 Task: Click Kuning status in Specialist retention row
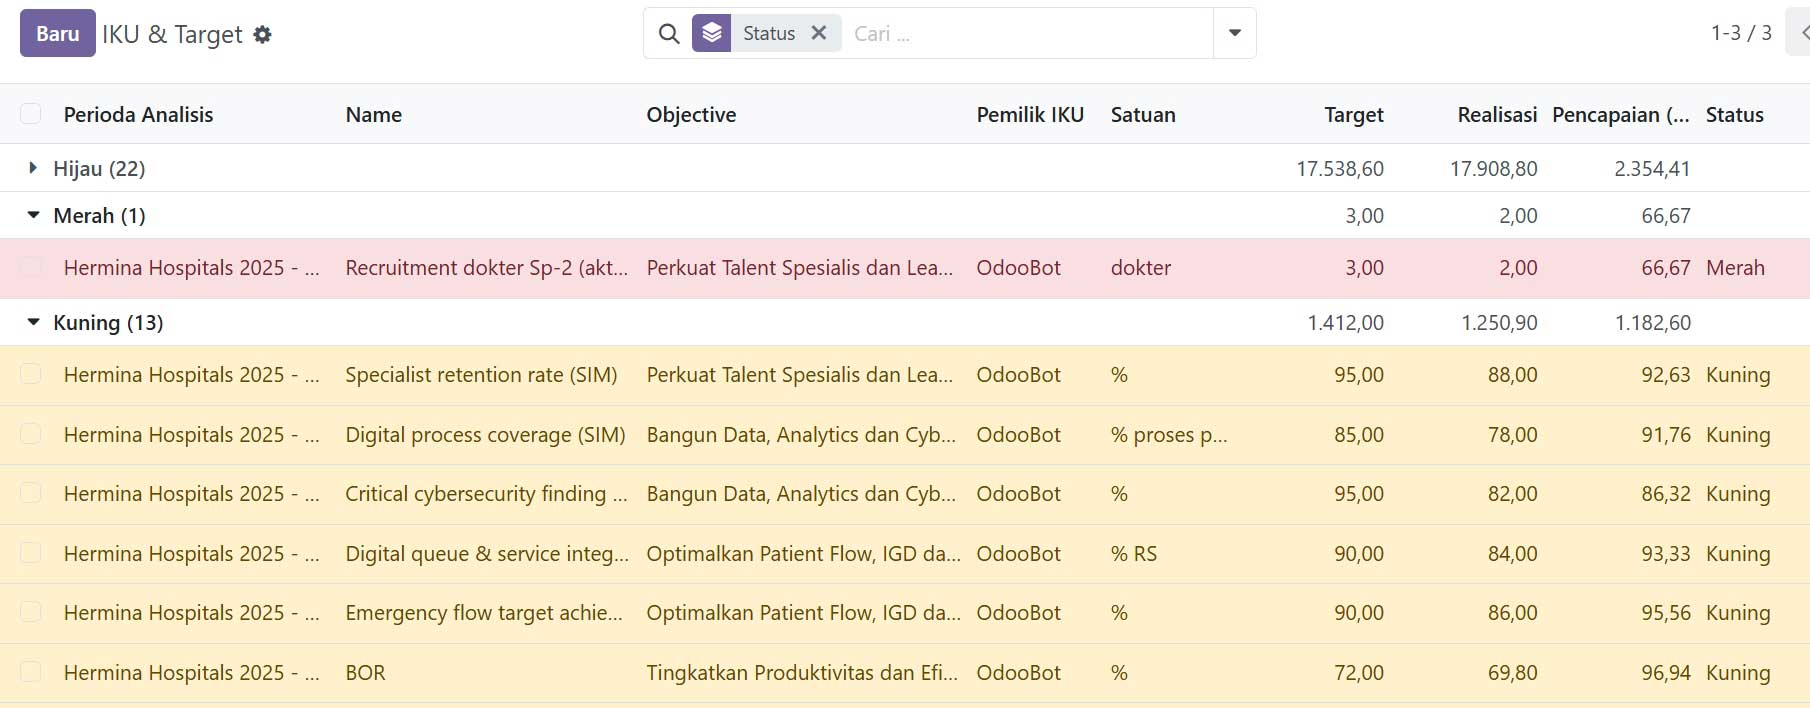click(1738, 375)
